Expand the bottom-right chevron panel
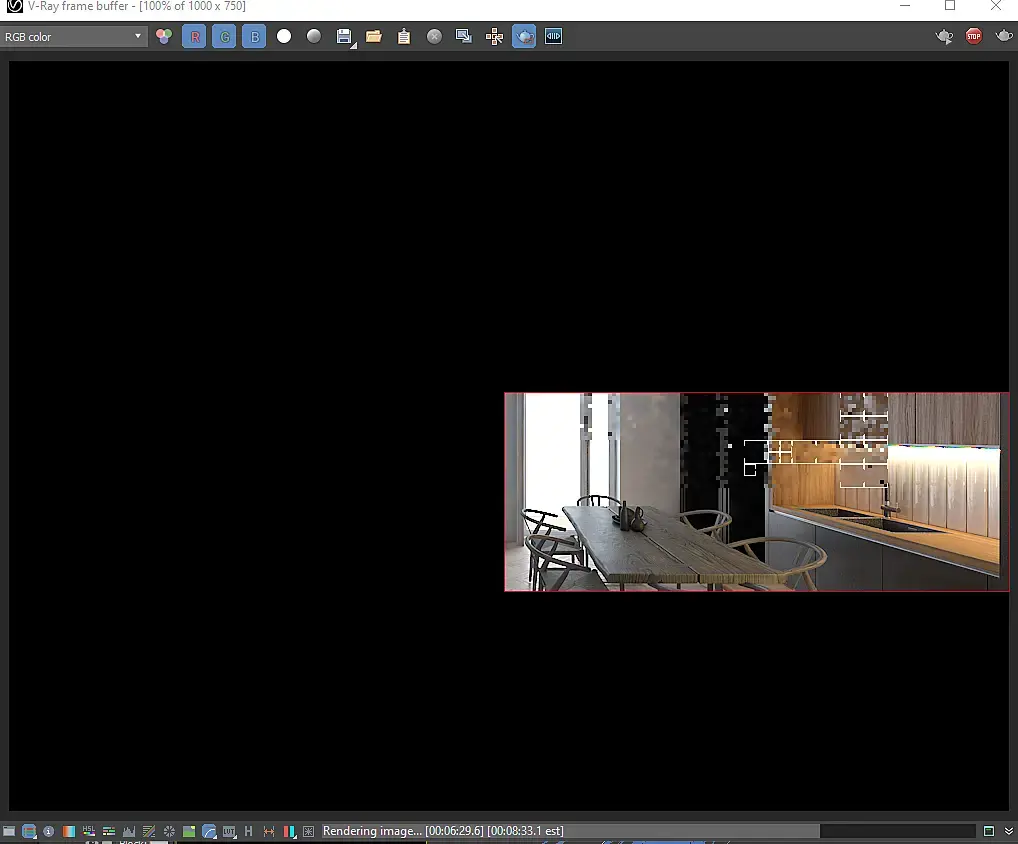Screen dimensions: 1018x844 click(1008, 831)
